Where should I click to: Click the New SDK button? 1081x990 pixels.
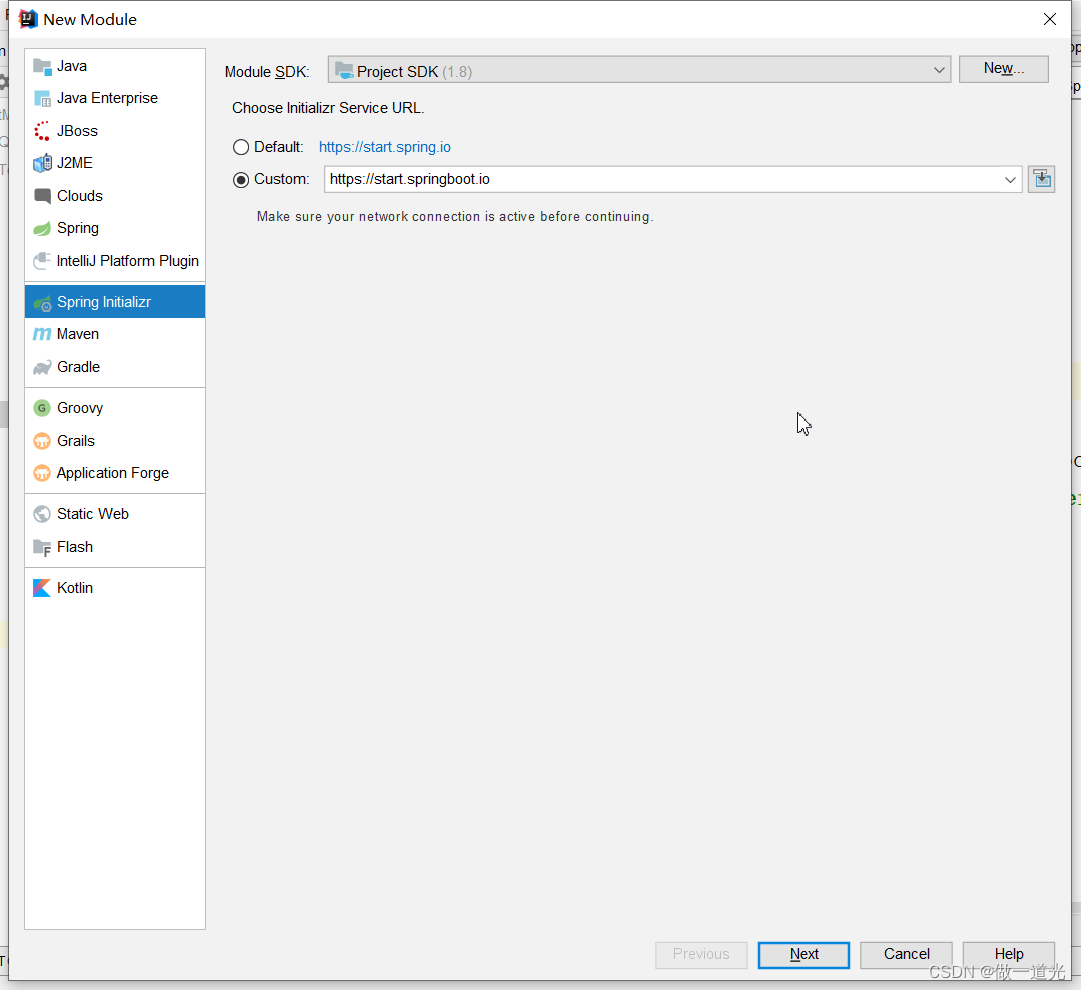[1003, 68]
